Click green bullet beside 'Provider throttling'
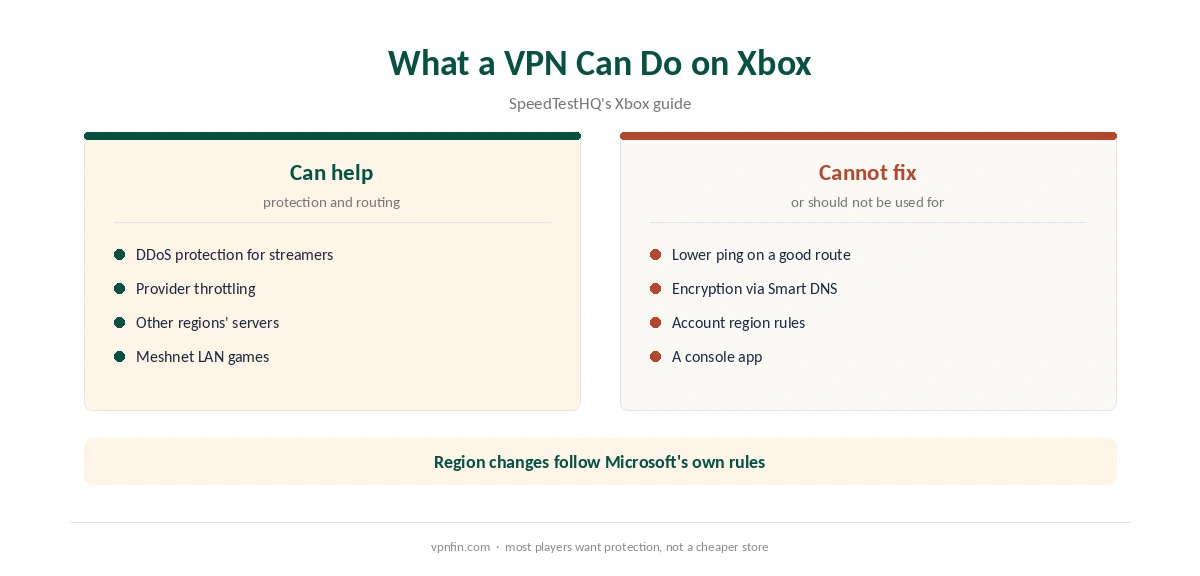 120,289
